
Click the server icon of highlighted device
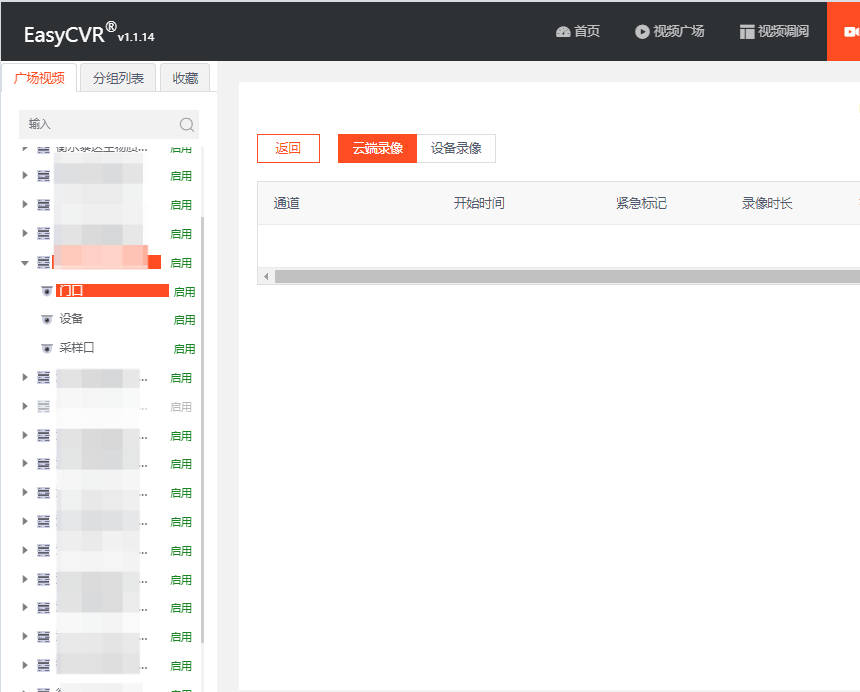click(43, 262)
